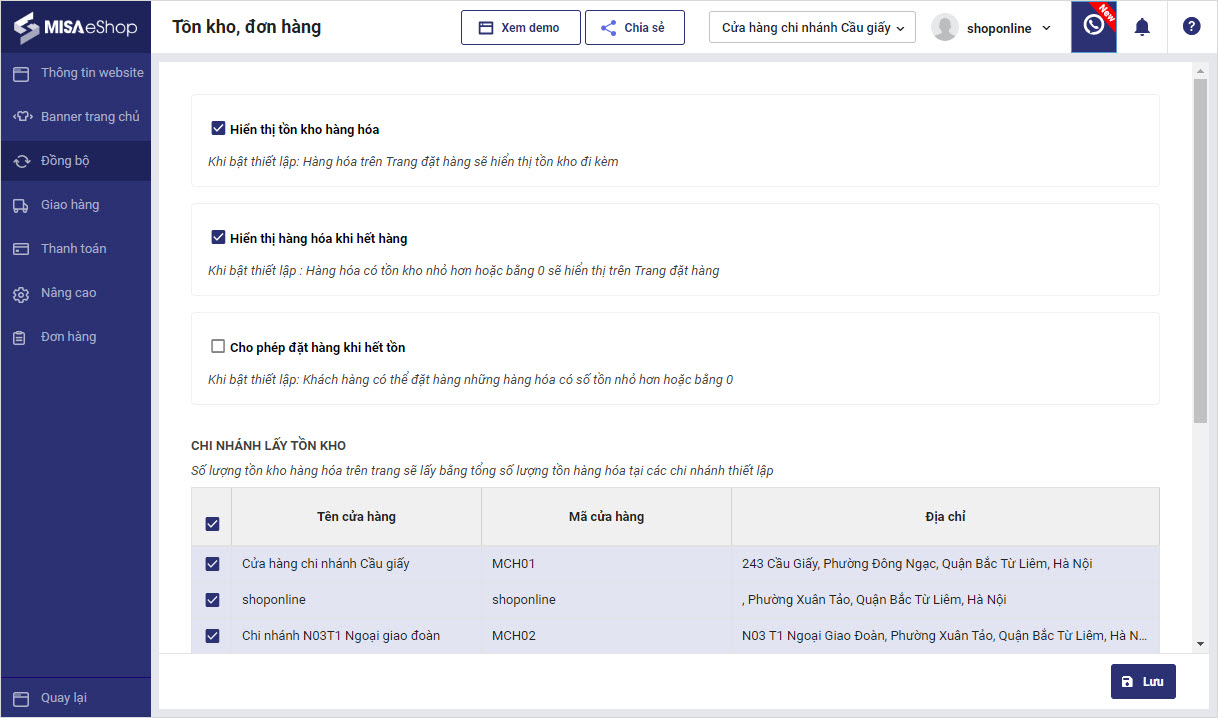
Task: Open Nâng cao settings in sidebar
Action: (x=68, y=293)
